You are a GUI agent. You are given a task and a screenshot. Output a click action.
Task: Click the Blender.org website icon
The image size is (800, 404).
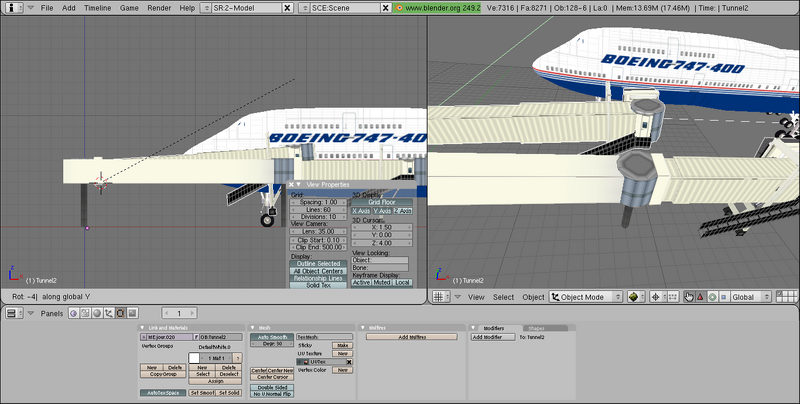click(399, 8)
